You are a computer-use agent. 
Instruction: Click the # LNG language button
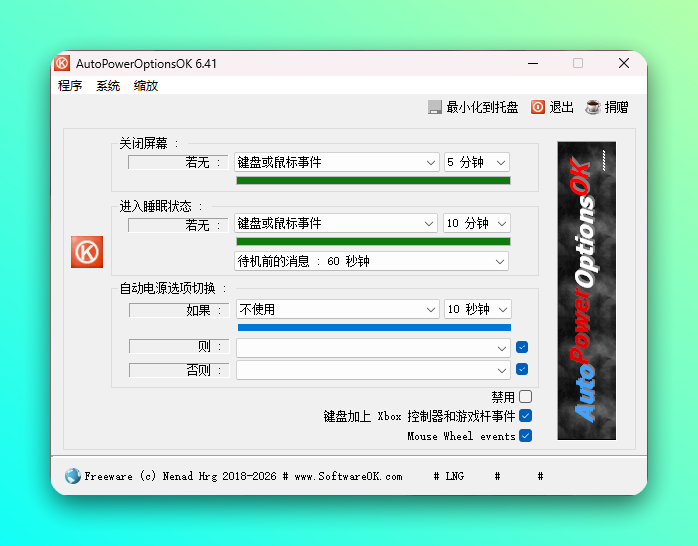449,477
